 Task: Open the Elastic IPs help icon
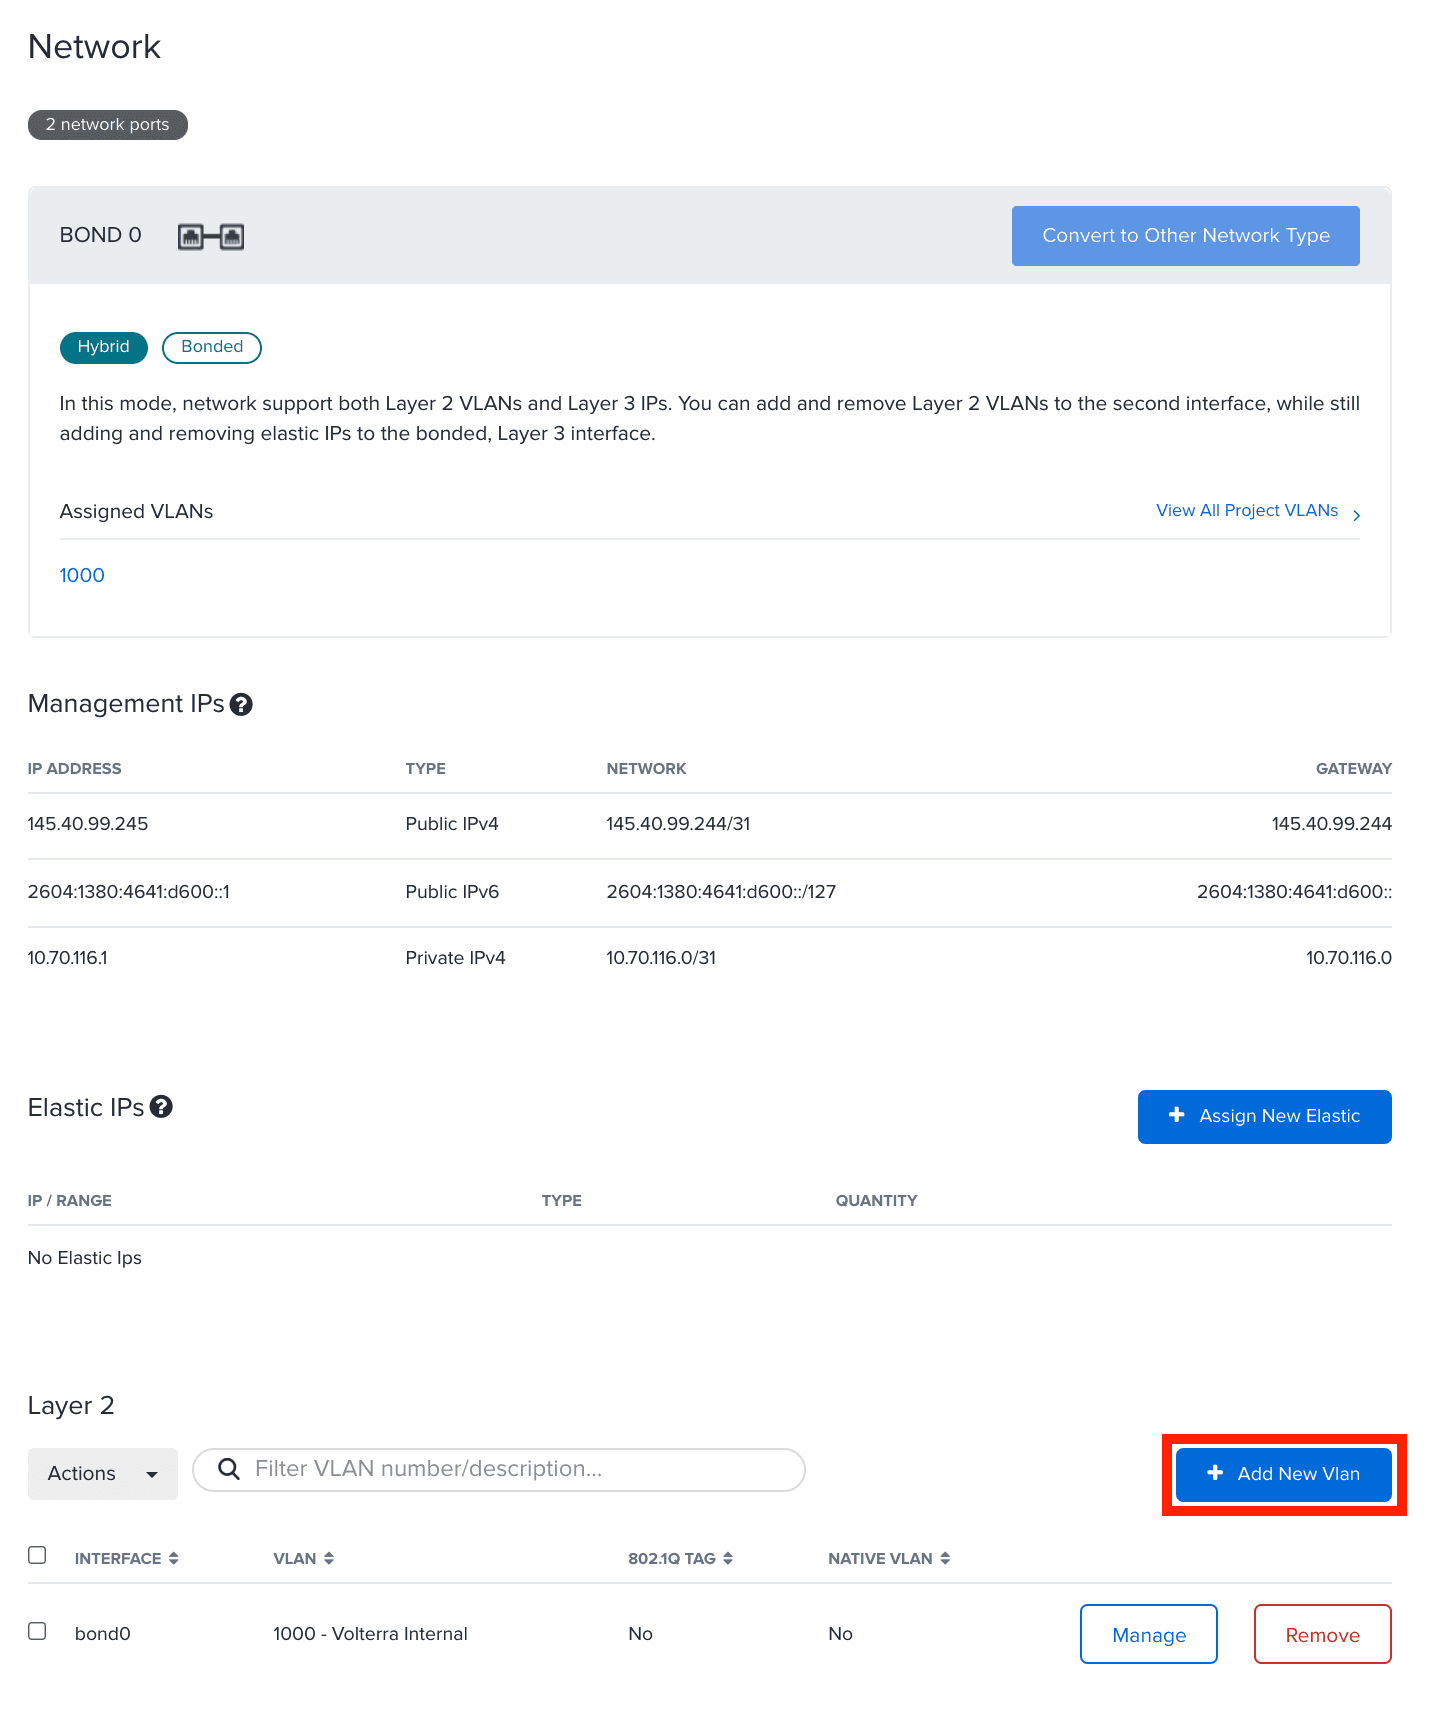161,1107
